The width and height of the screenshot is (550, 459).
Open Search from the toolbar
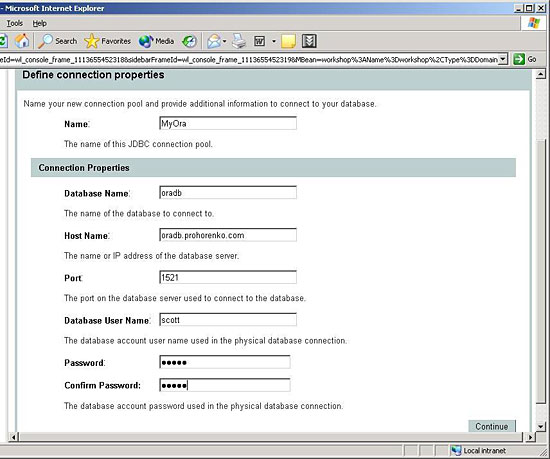58,41
